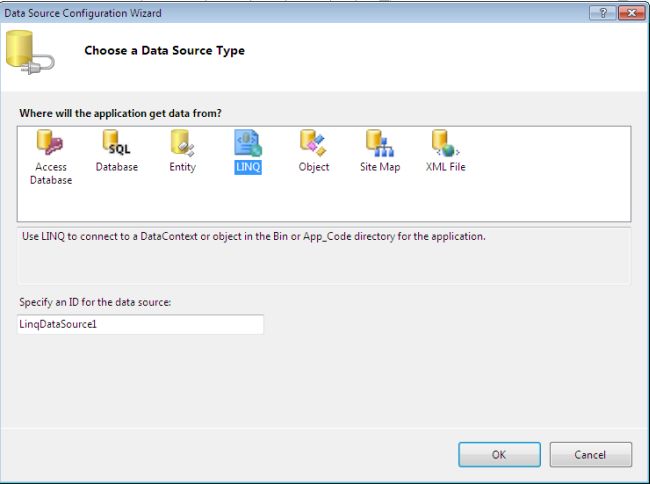
Task: Click the highlighted "LINQ" text label
Action: click(248, 167)
